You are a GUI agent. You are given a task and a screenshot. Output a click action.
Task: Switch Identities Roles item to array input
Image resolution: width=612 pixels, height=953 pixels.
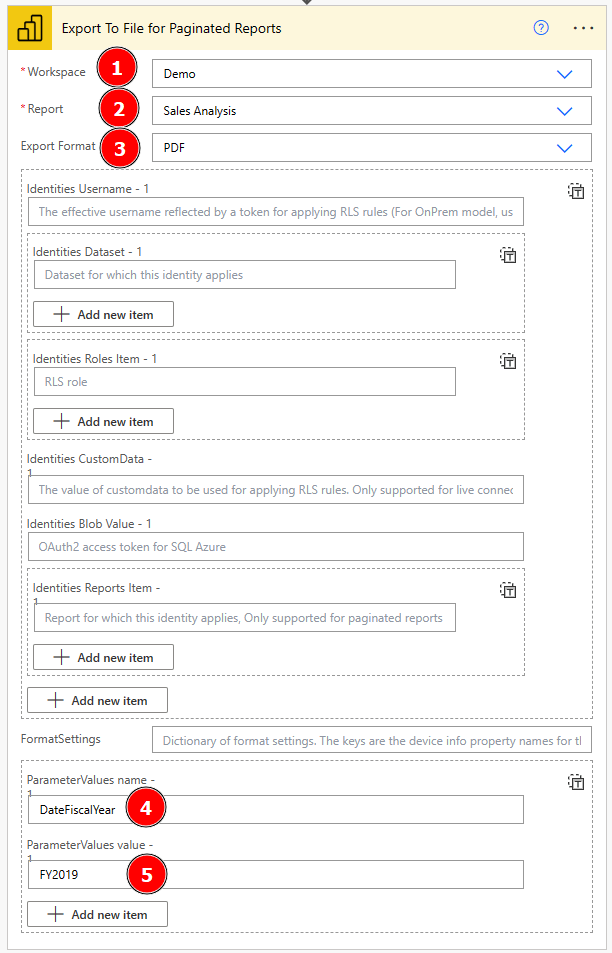coord(508,361)
